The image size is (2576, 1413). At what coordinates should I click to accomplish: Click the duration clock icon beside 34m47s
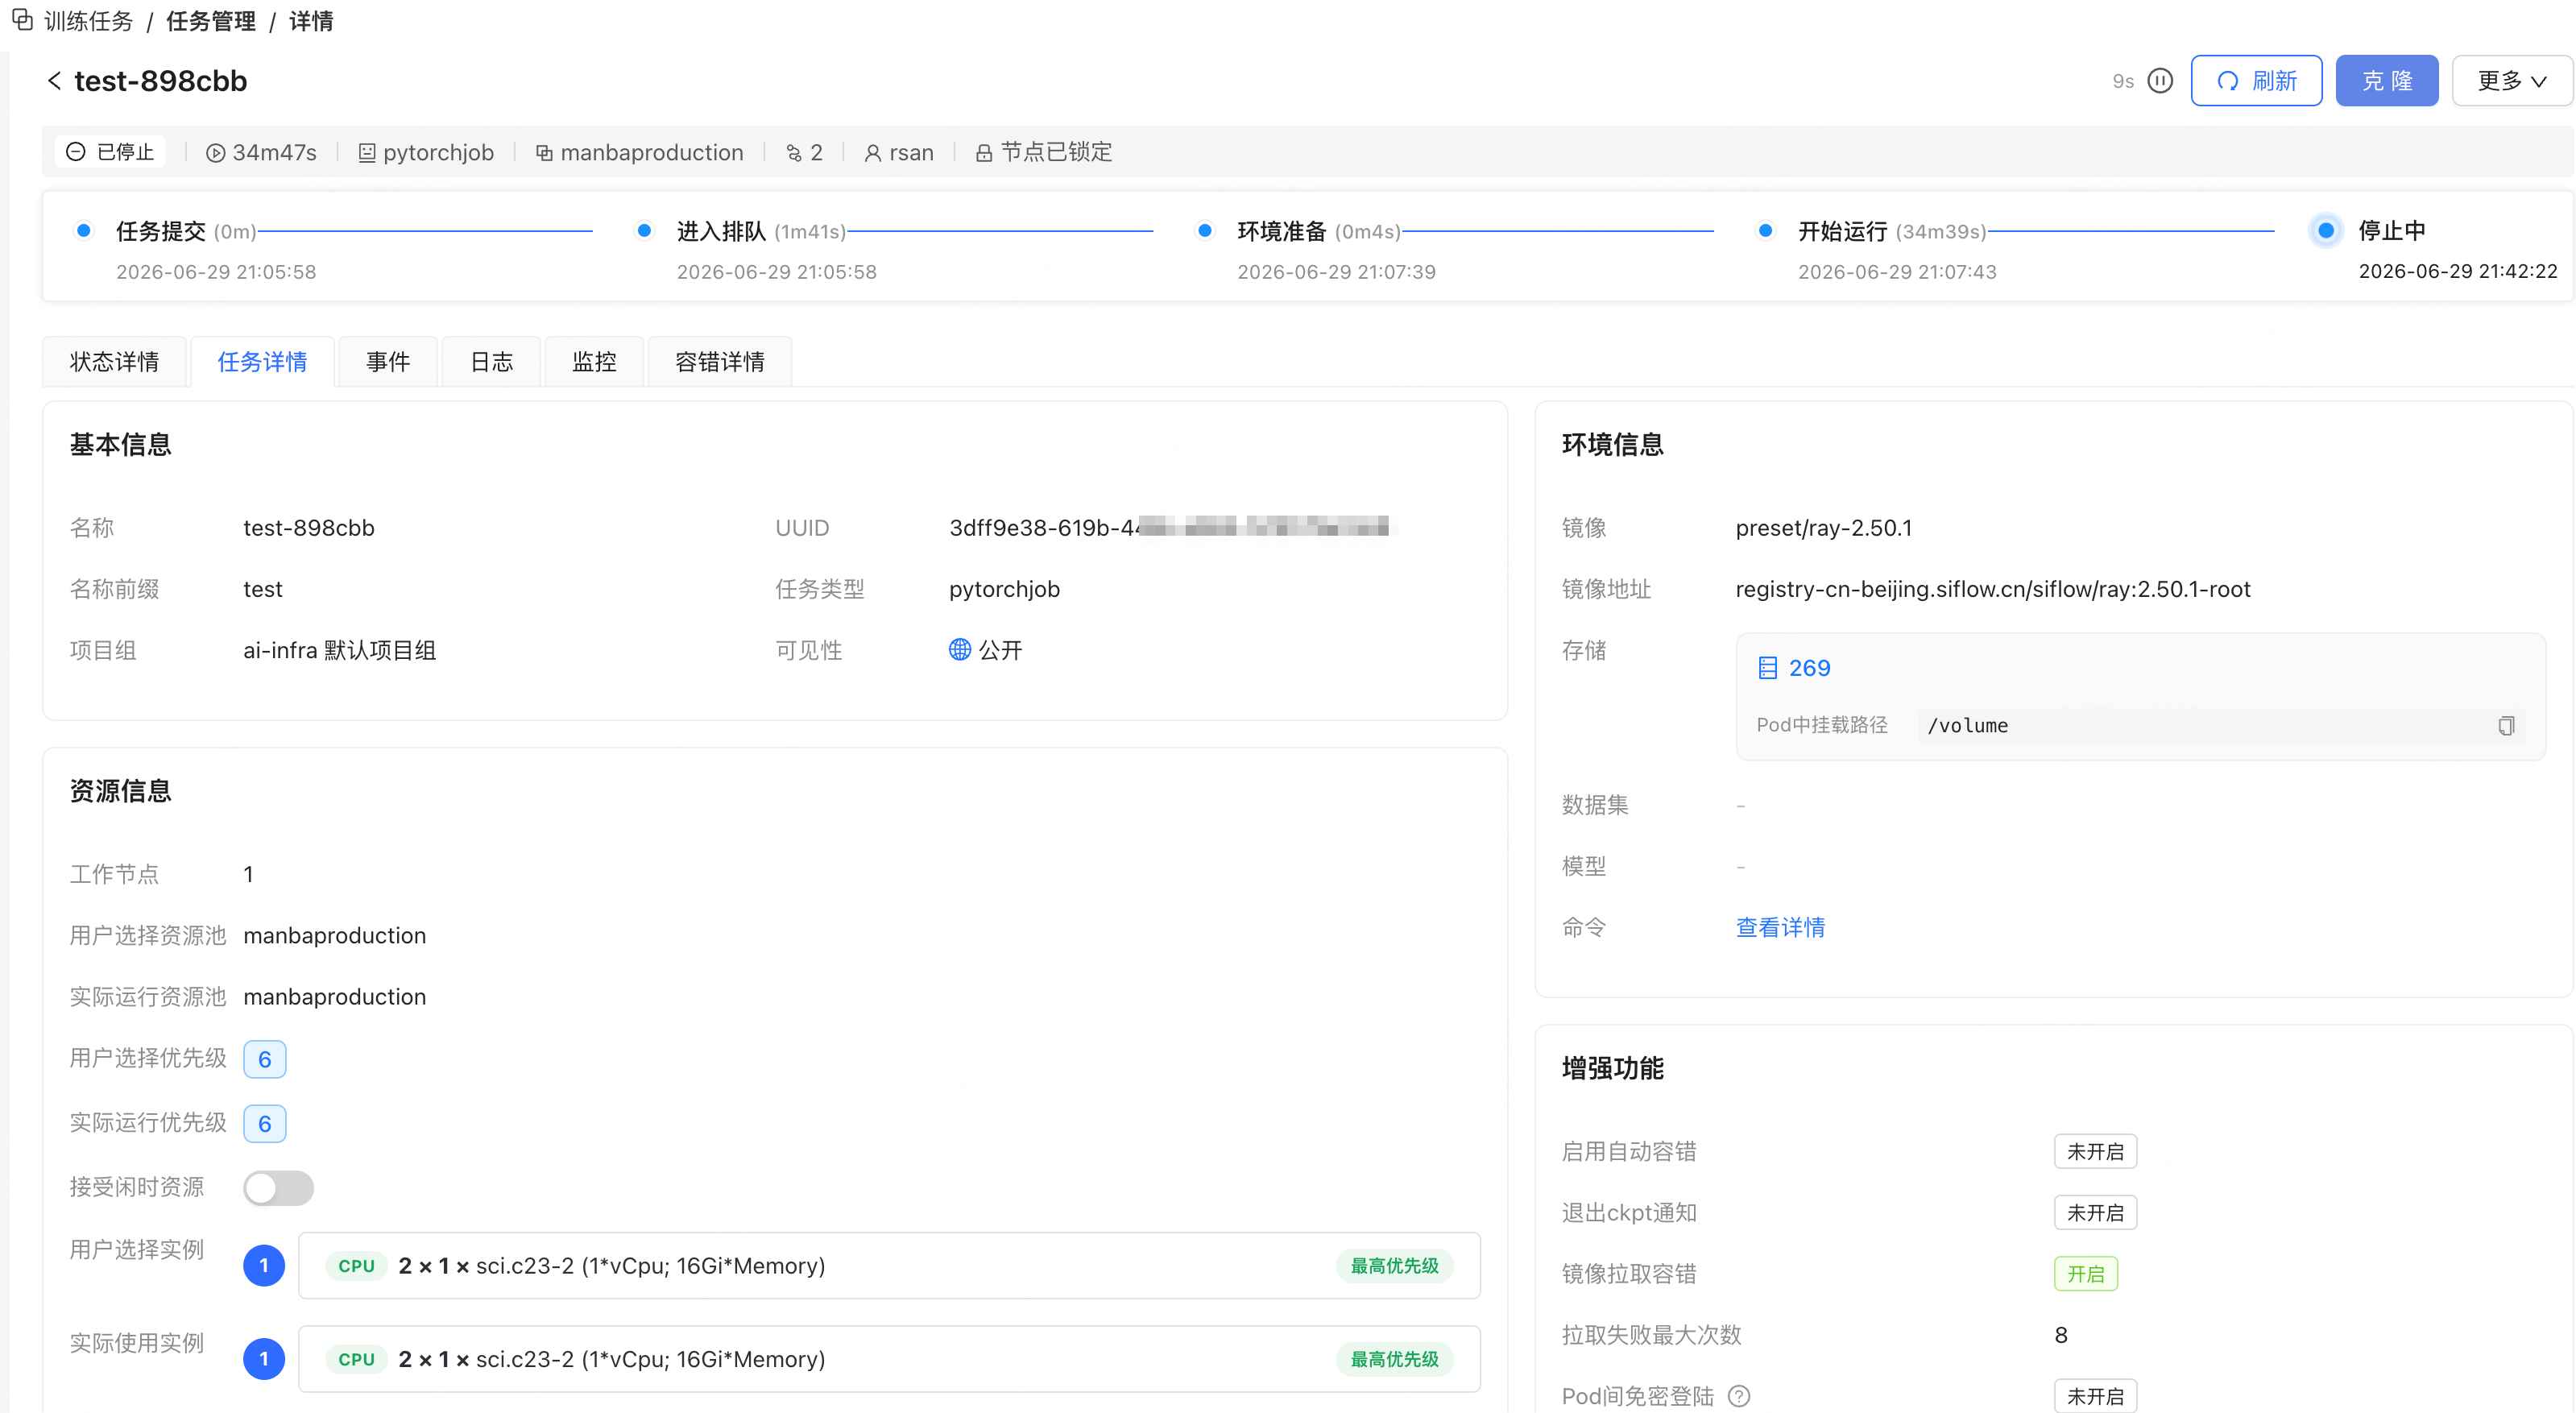(215, 153)
